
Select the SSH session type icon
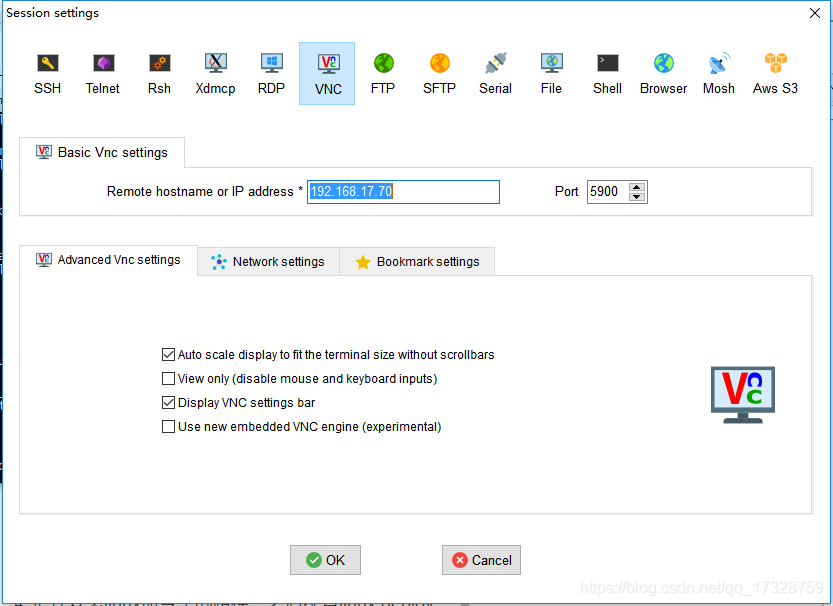pos(47,73)
